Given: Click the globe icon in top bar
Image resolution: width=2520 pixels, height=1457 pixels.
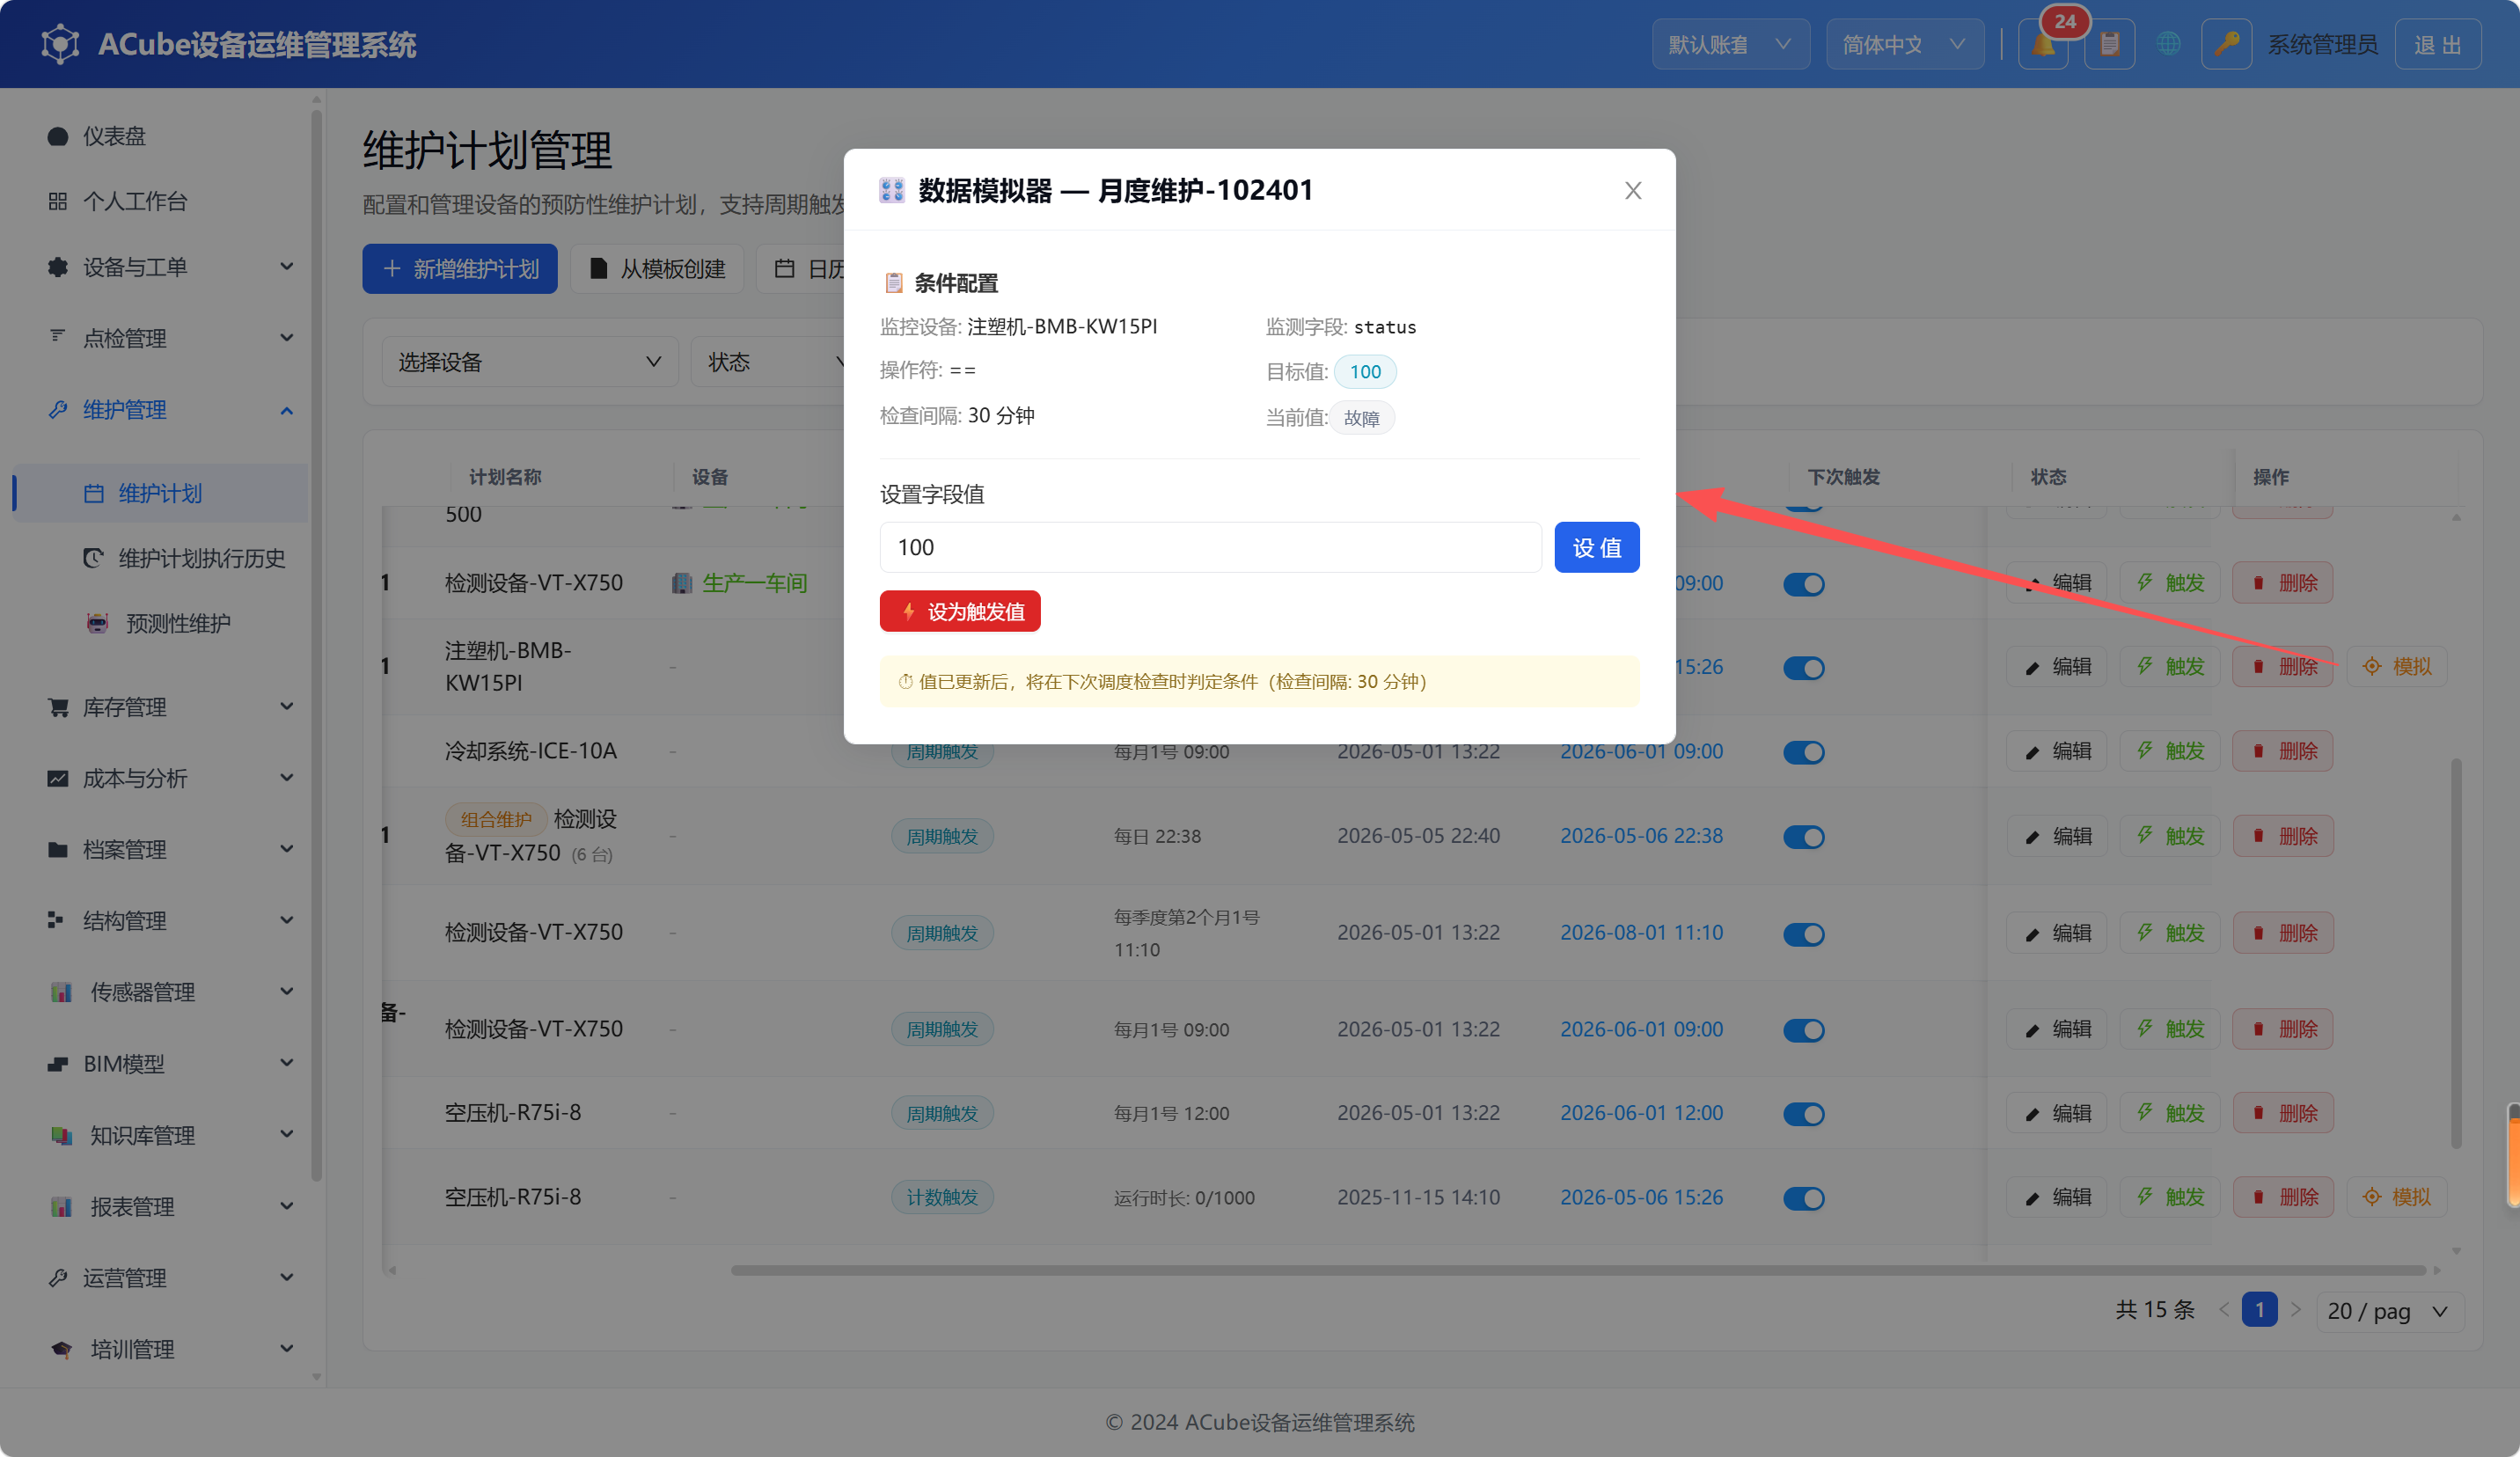Looking at the screenshot, I should 2168,44.
